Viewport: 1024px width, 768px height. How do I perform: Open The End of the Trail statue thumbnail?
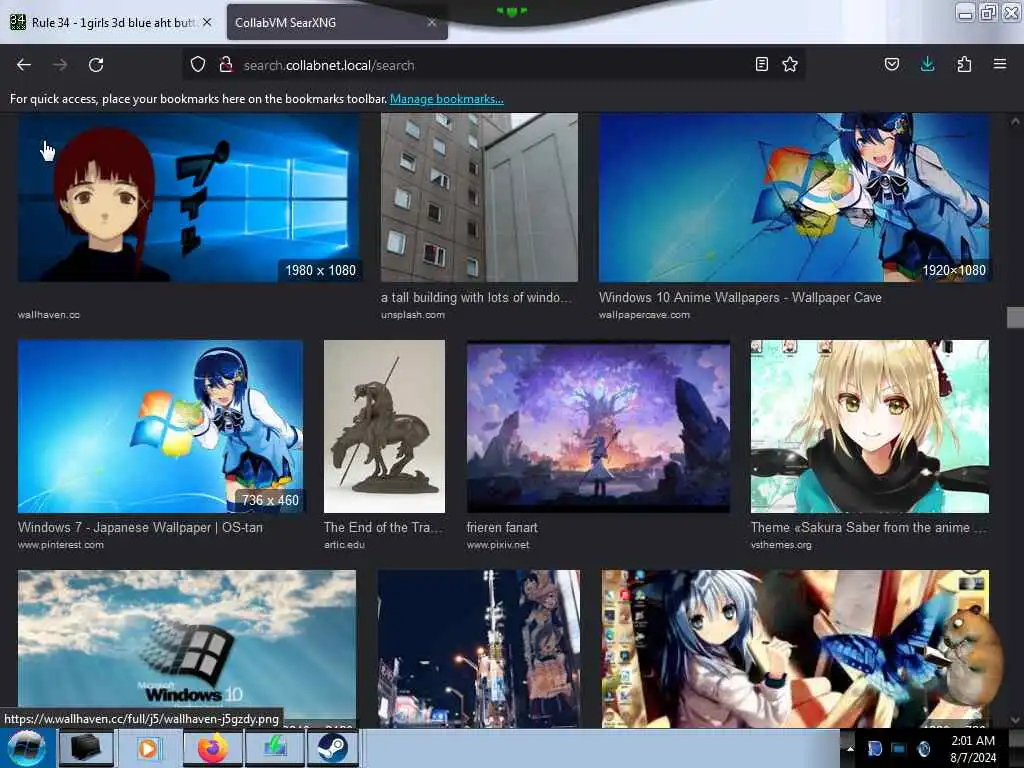tap(385, 426)
